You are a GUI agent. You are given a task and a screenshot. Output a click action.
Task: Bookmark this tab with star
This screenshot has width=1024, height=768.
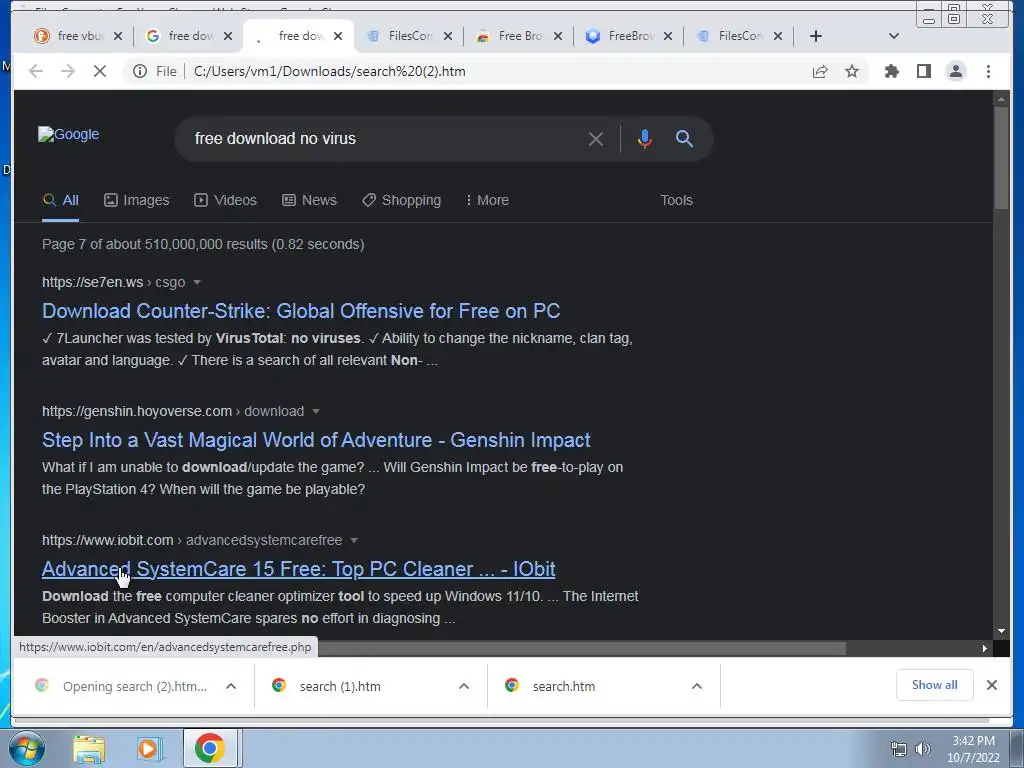[x=852, y=71]
